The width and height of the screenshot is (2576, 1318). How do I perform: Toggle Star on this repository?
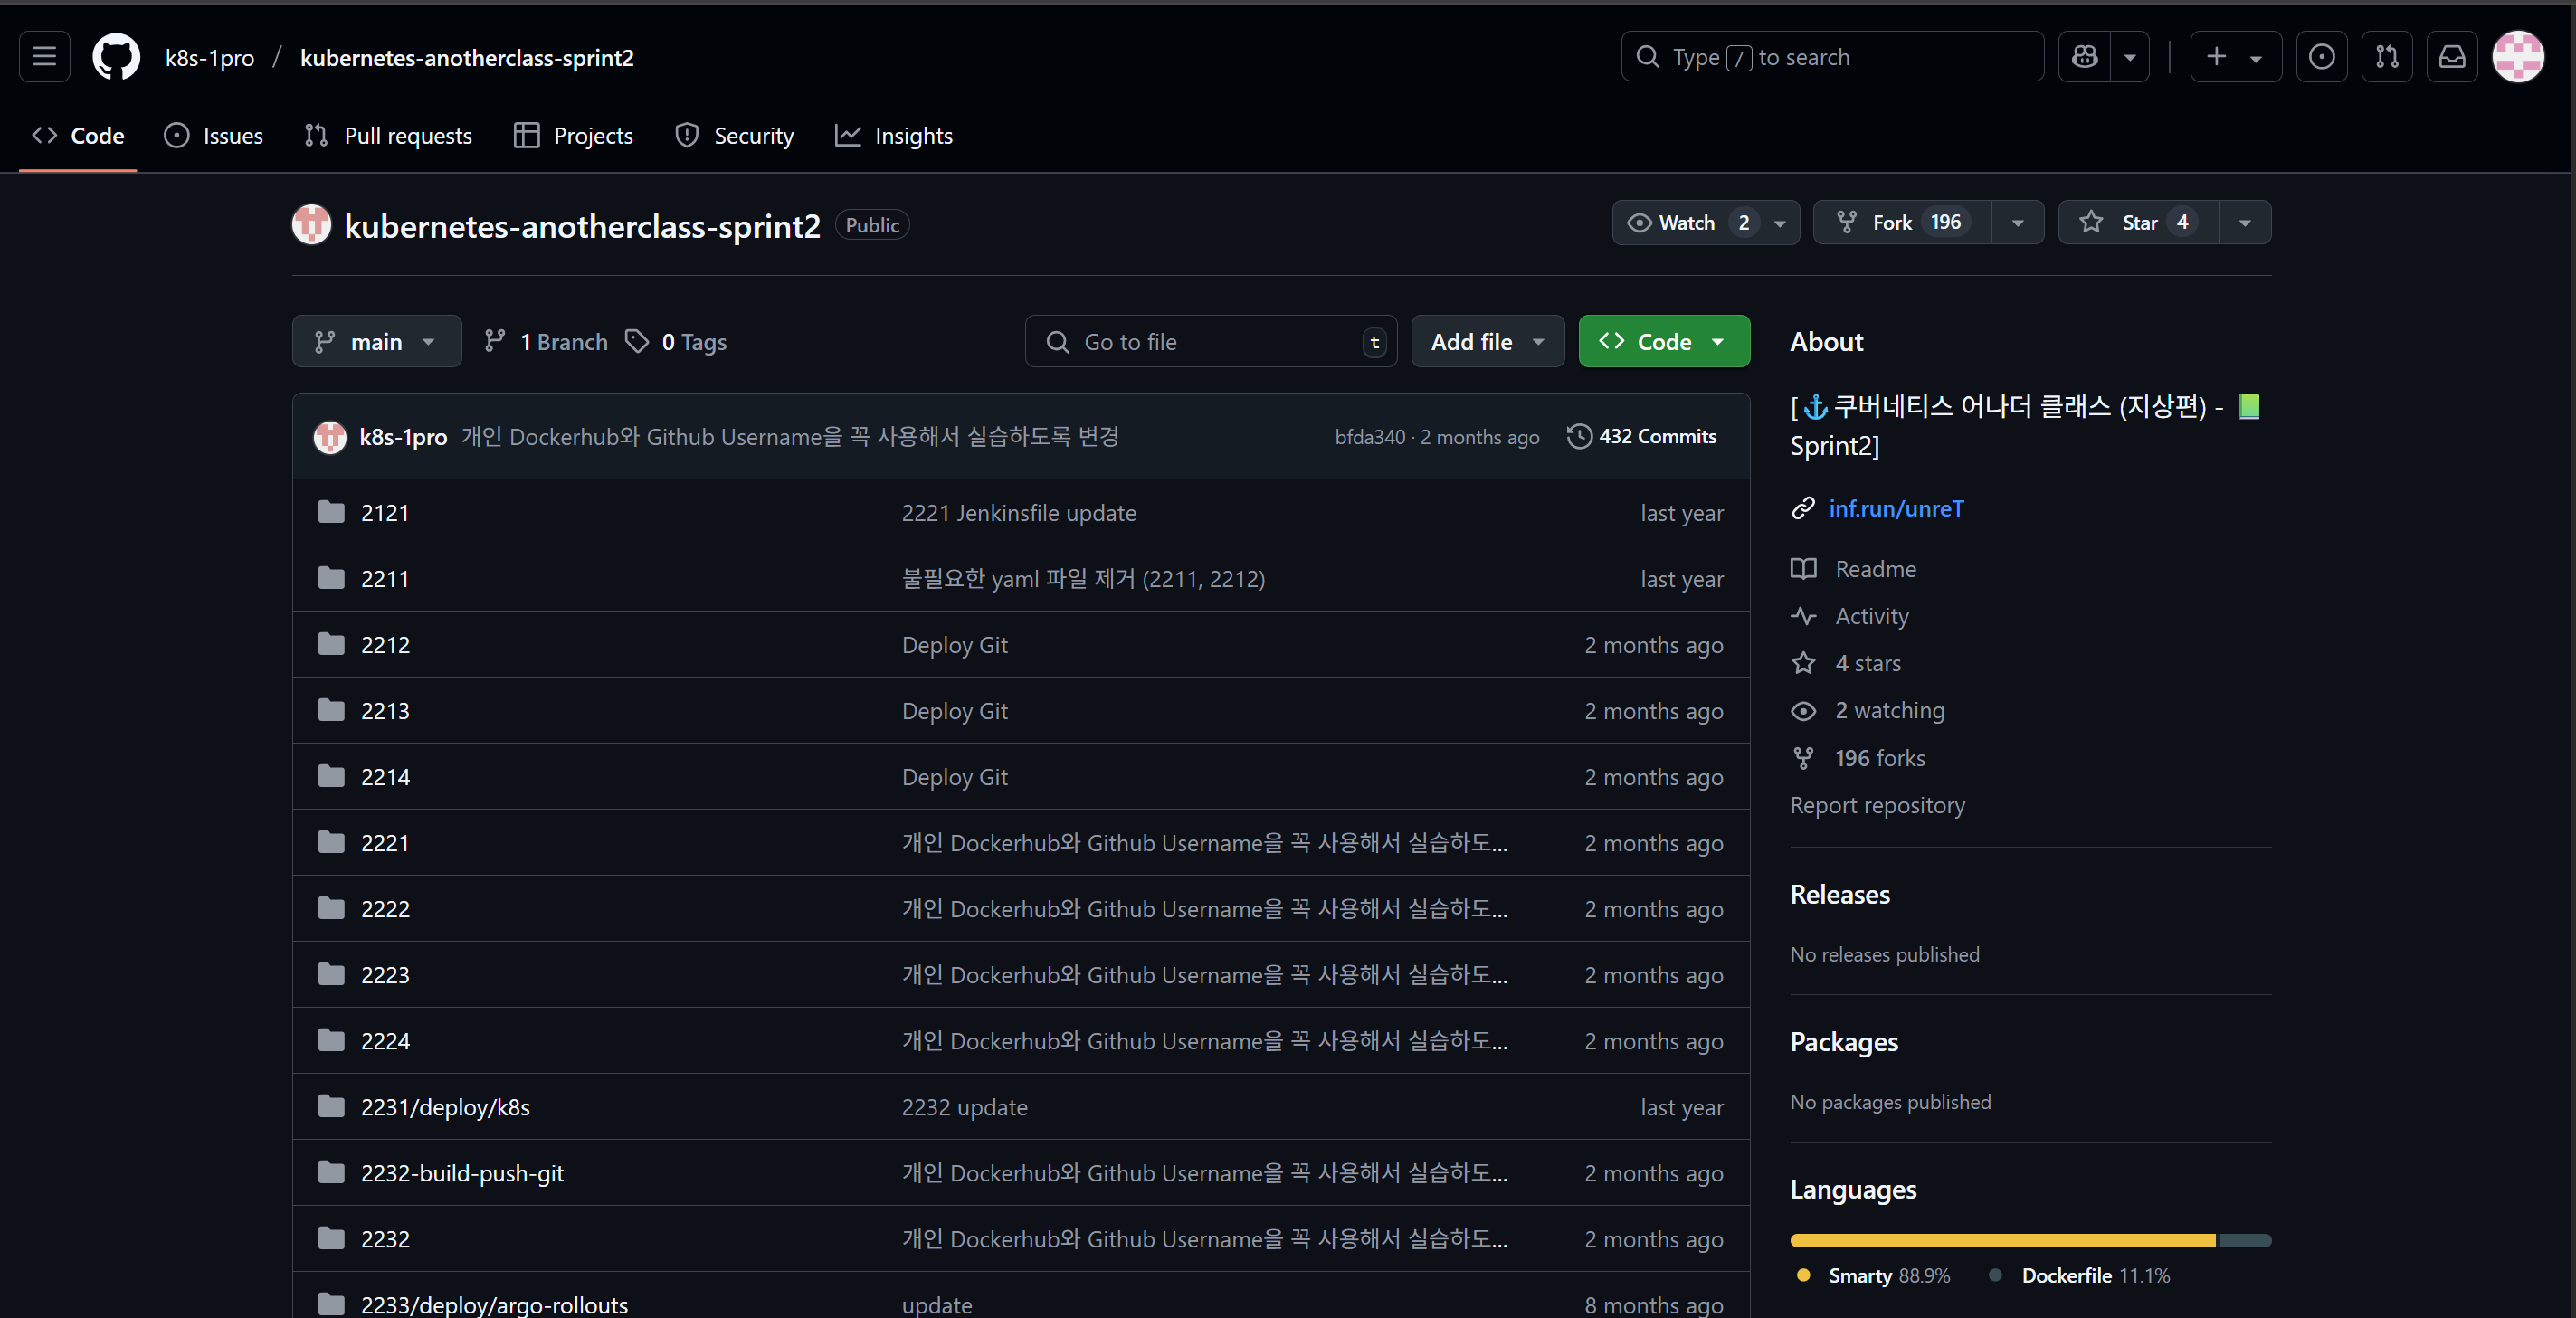click(2138, 222)
